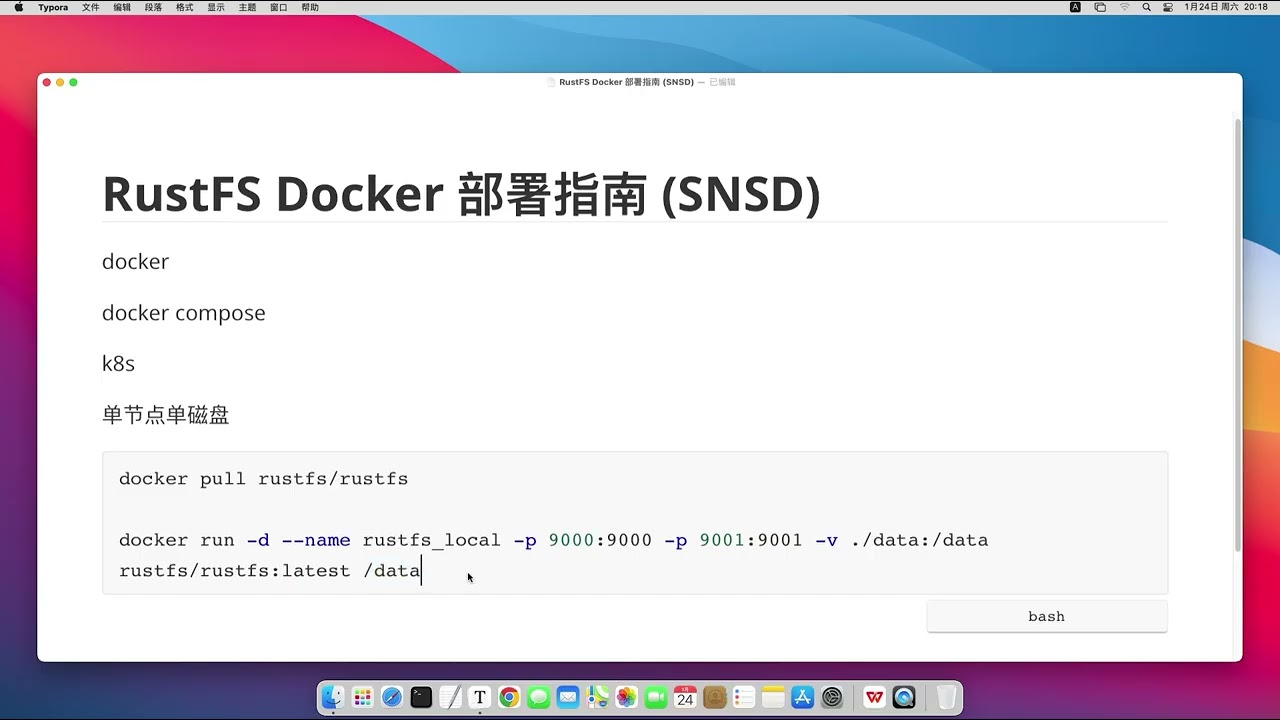This screenshot has width=1280, height=720.
Task: Open Photos from the dock
Action: (x=627, y=697)
